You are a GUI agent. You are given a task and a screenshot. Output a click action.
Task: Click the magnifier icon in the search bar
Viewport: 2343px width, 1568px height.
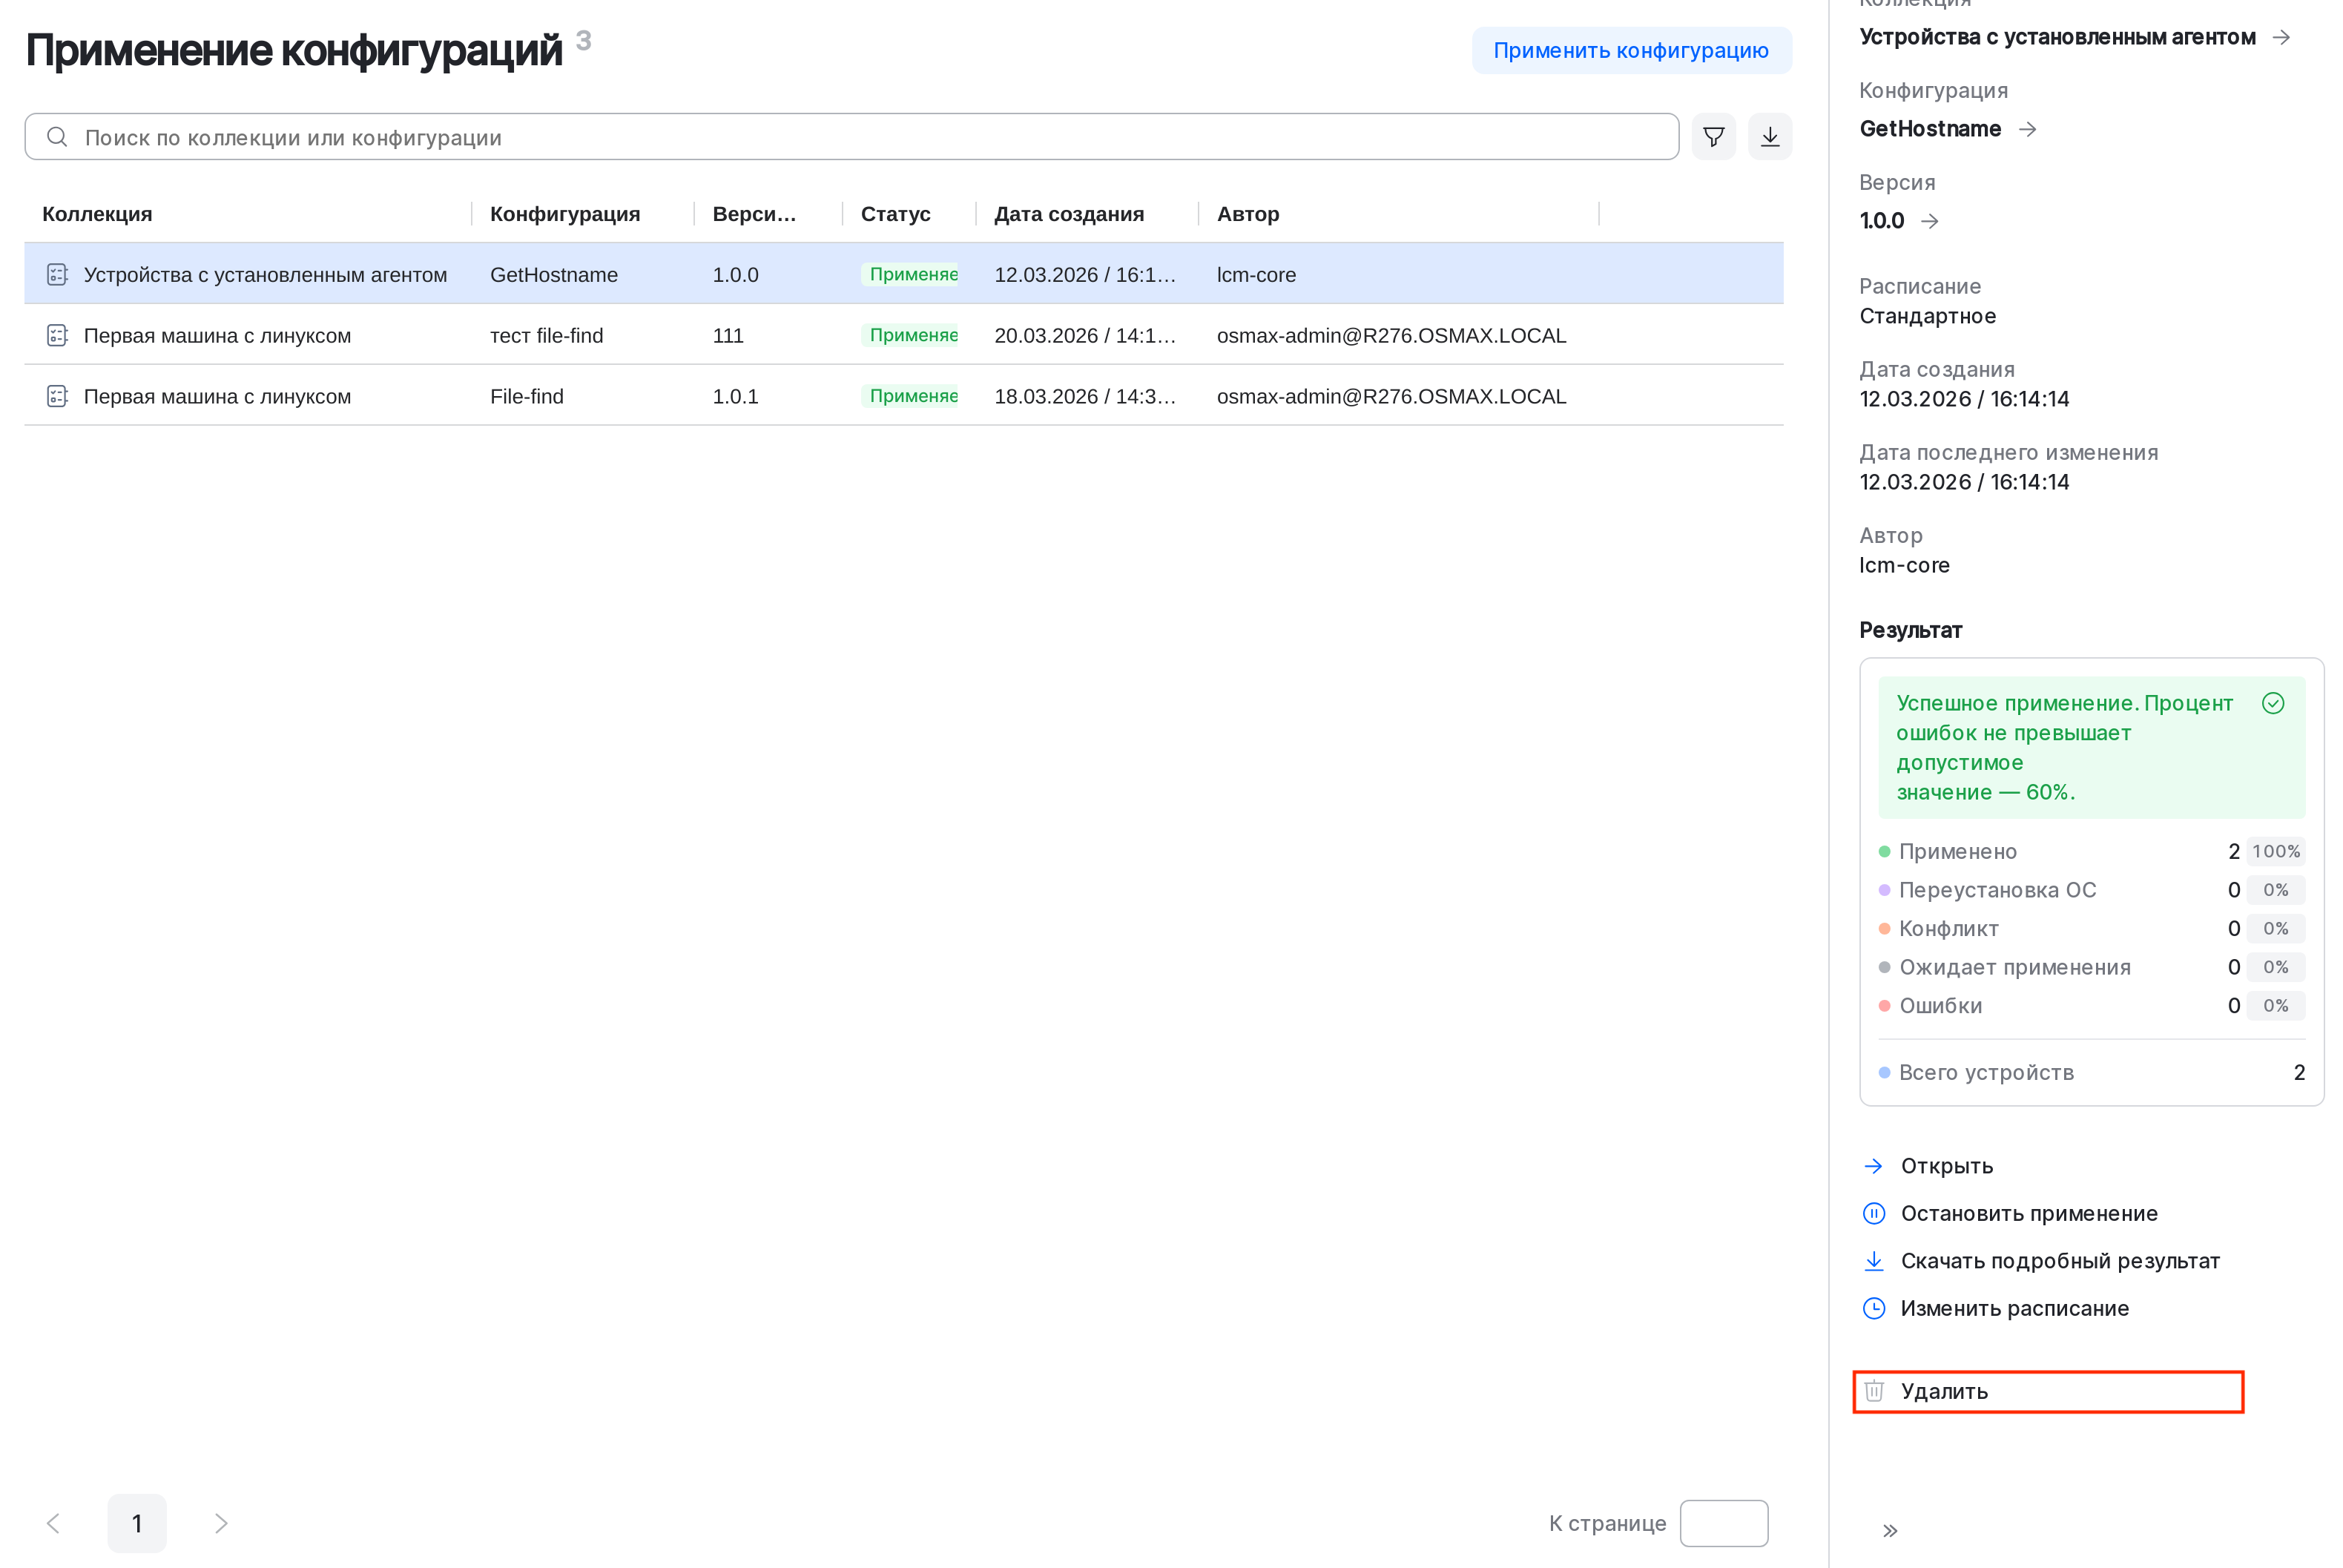(57, 137)
